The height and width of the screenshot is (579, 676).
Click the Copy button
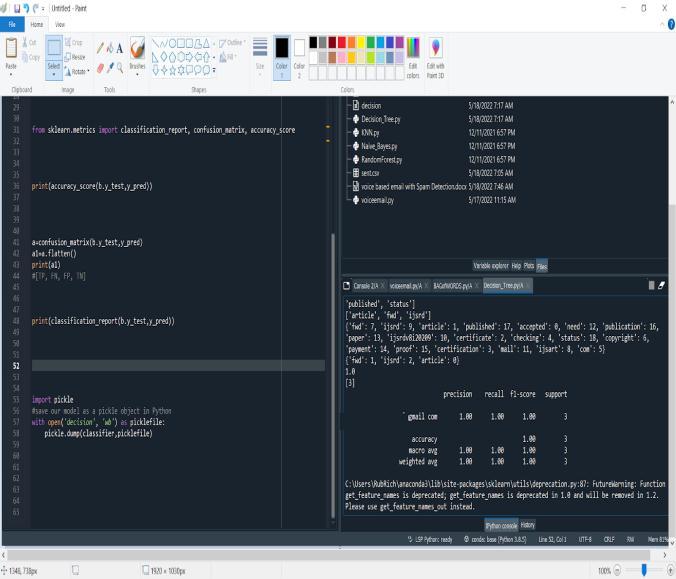[x=31, y=57]
